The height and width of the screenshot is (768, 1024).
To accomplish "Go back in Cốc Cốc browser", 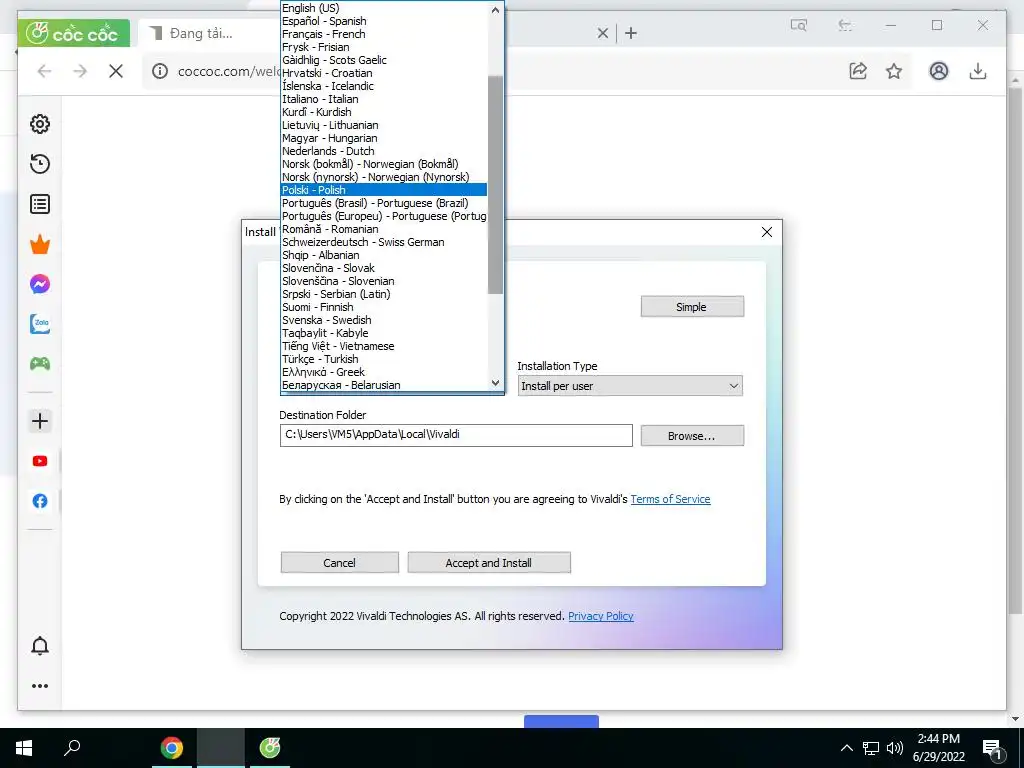I will [44, 71].
